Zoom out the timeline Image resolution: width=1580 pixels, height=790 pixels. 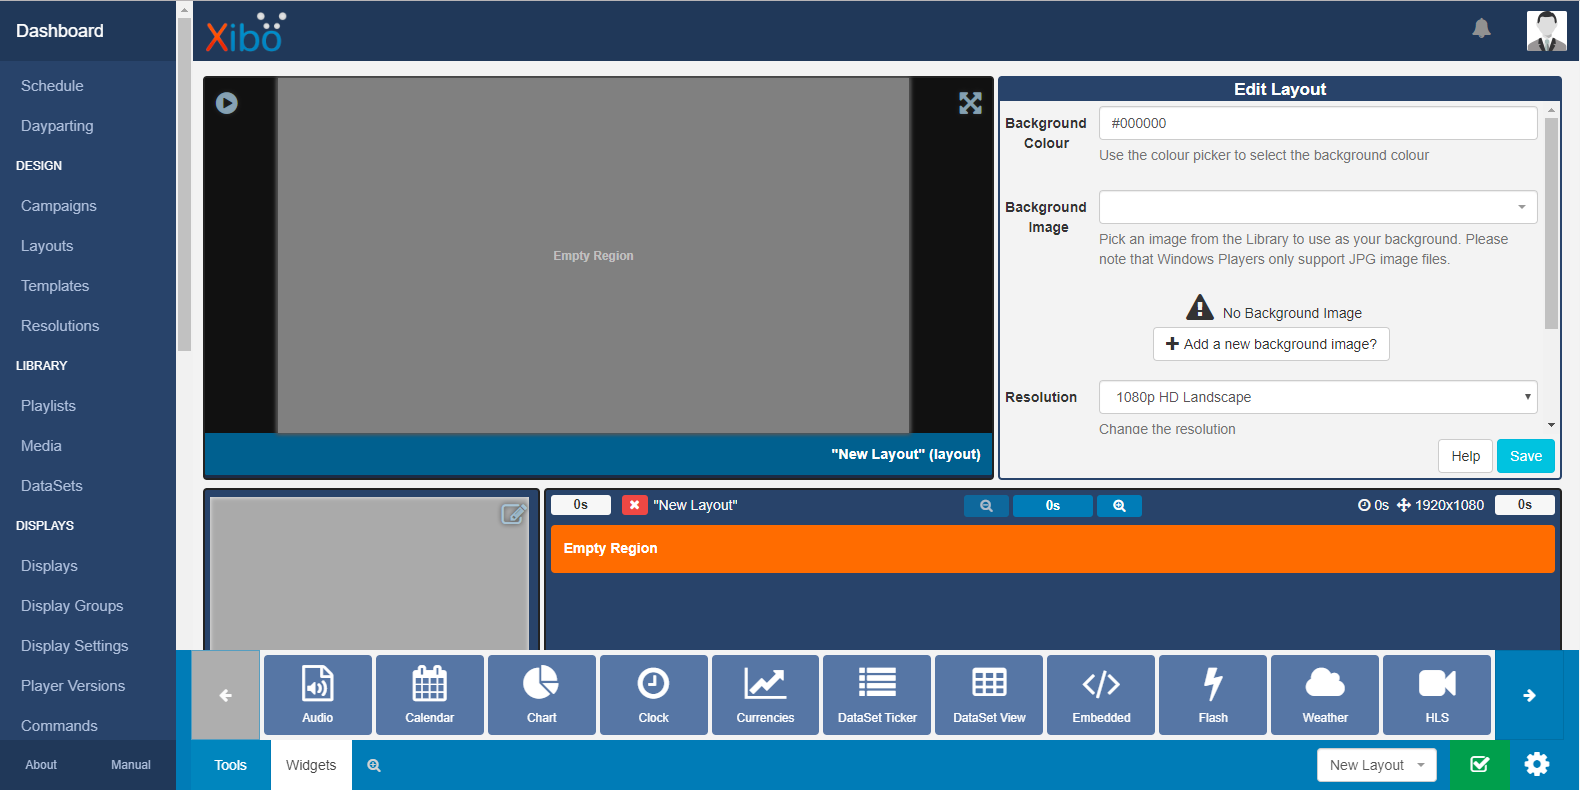pos(986,506)
